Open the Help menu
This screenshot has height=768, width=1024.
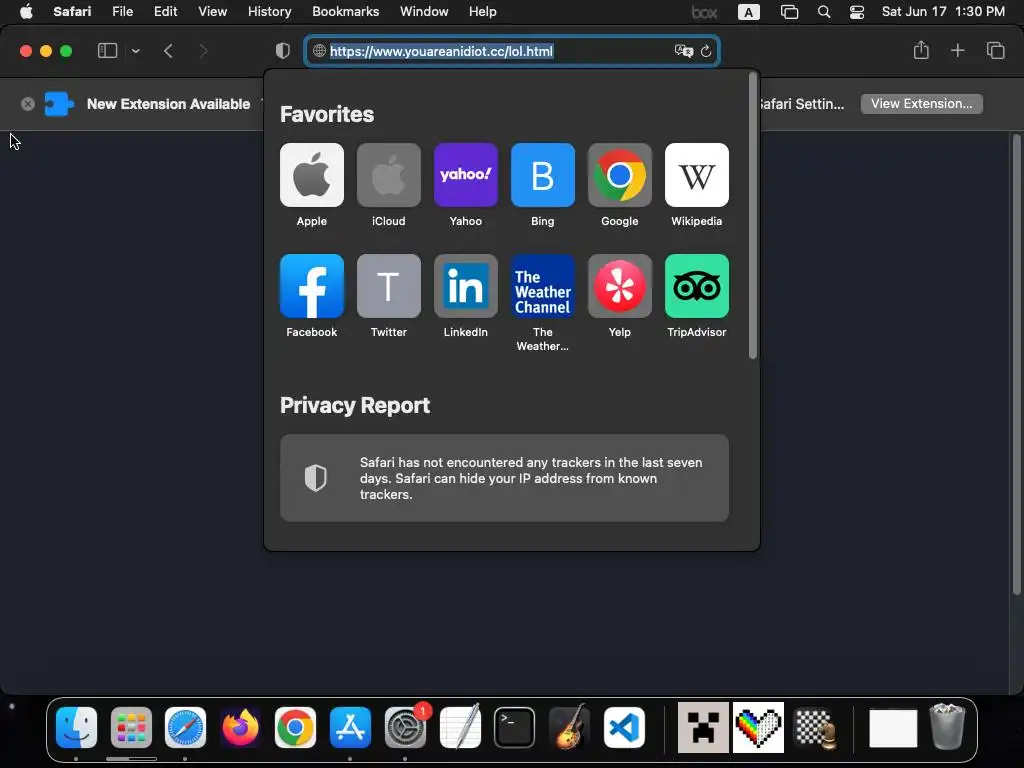coord(483,12)
